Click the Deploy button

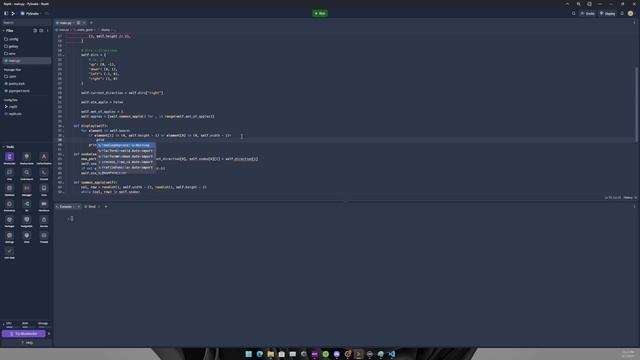click(x=607, y=13)
